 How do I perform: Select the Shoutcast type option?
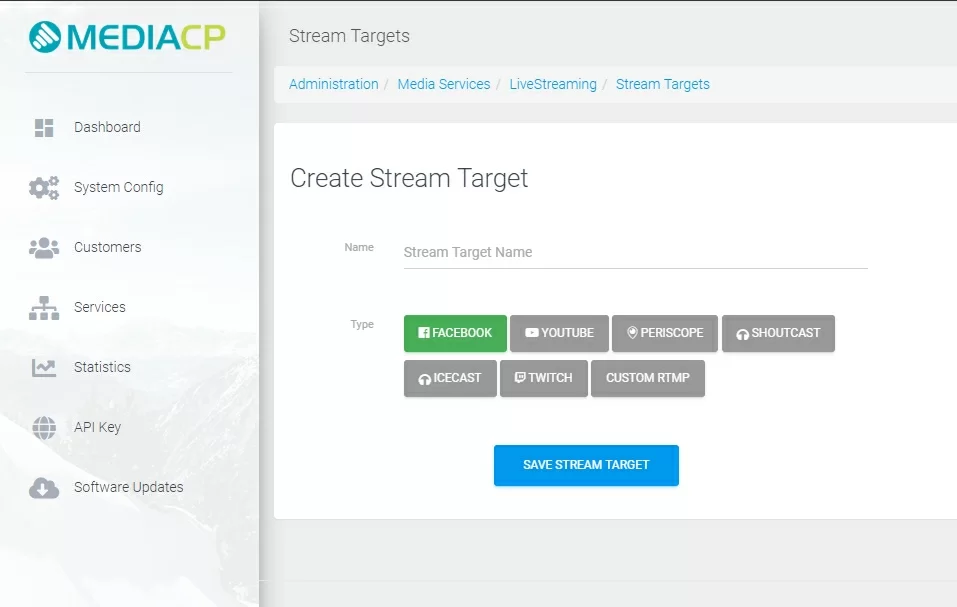[x=777, y=333]
